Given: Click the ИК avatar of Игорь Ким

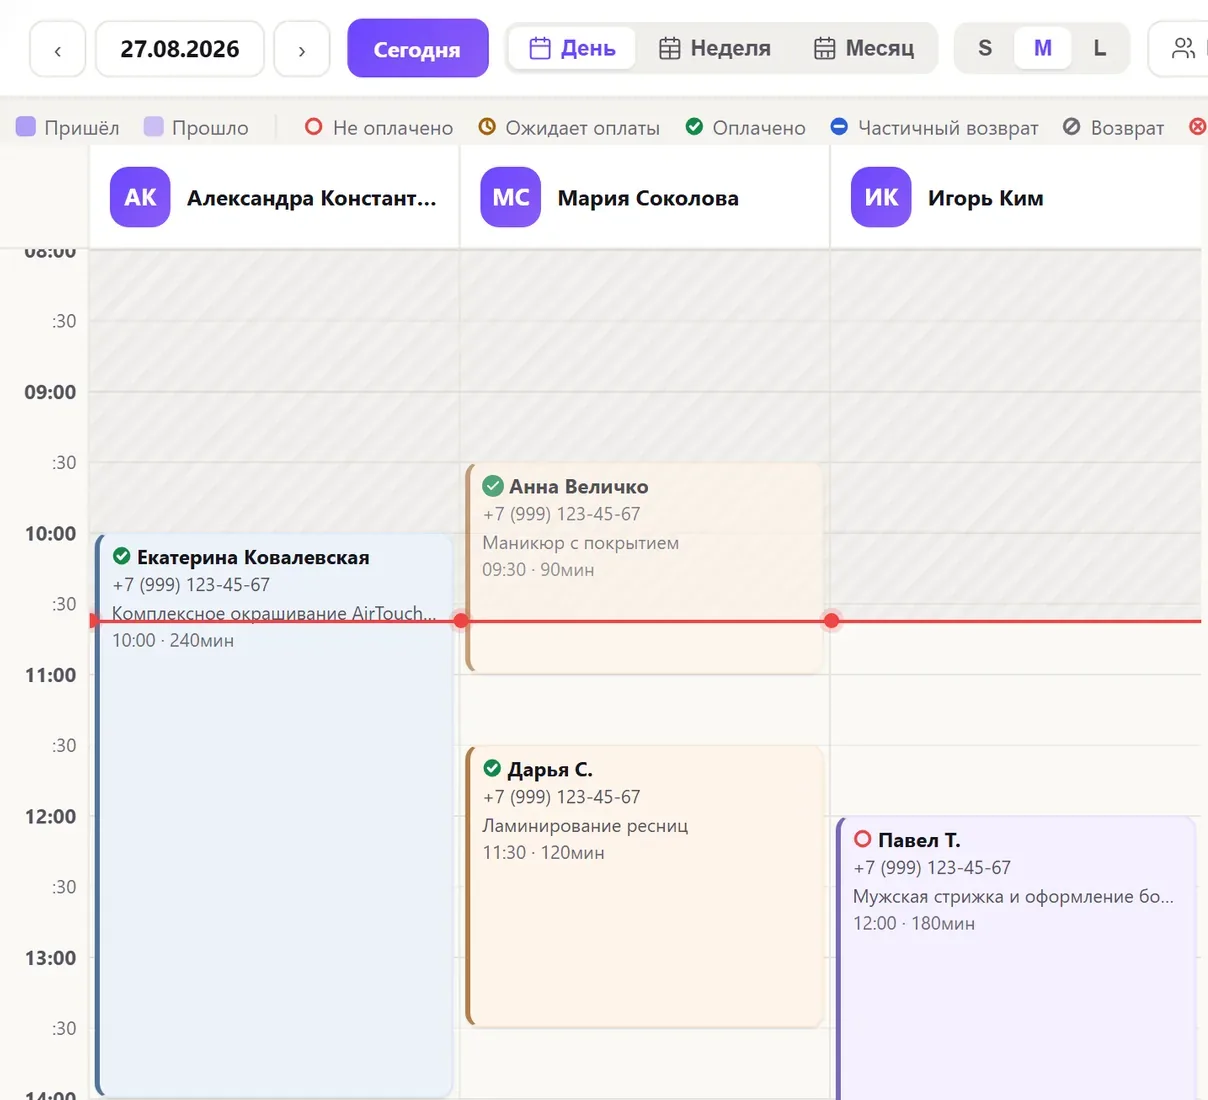Looking at the screenshot, I should pos(881,198).
